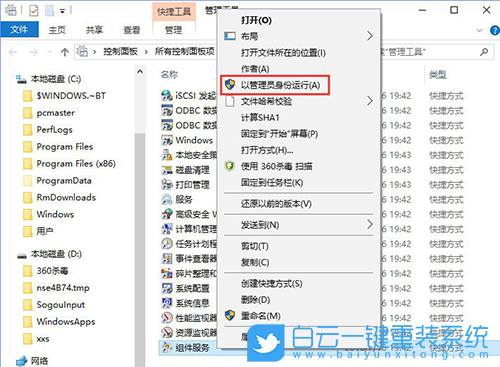
Task: Click the Back navigation arrow
Action: (13, 52)
